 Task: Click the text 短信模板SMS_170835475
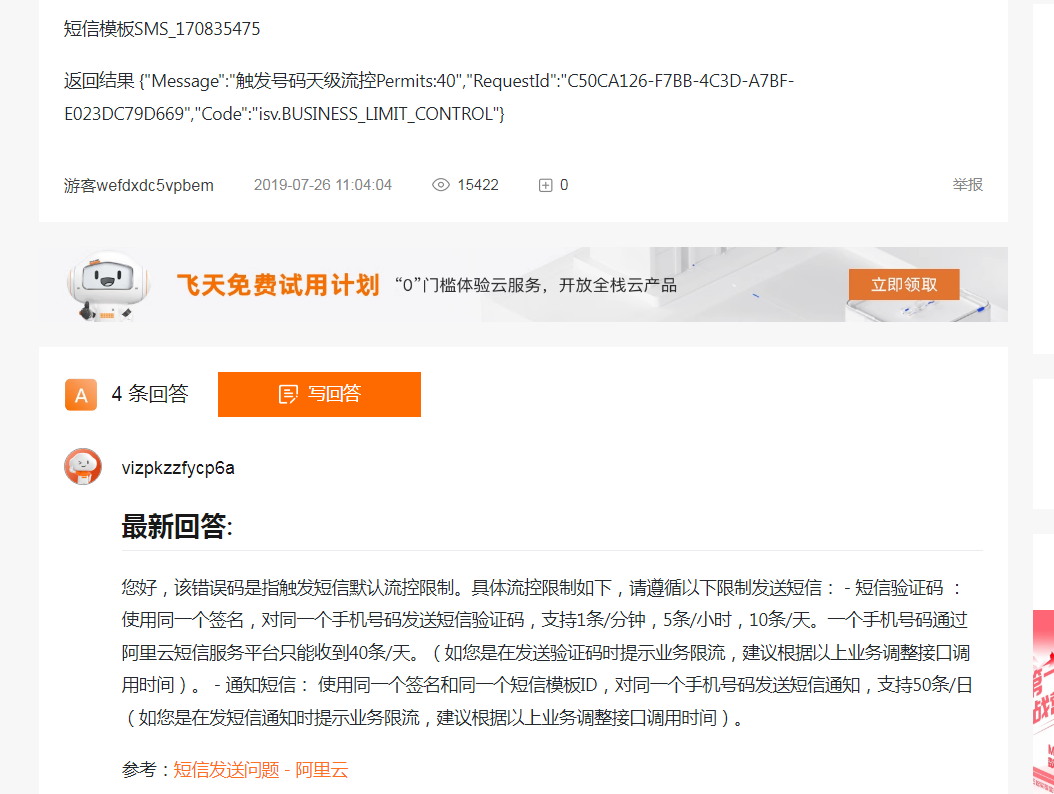click(x=162, y=29)
